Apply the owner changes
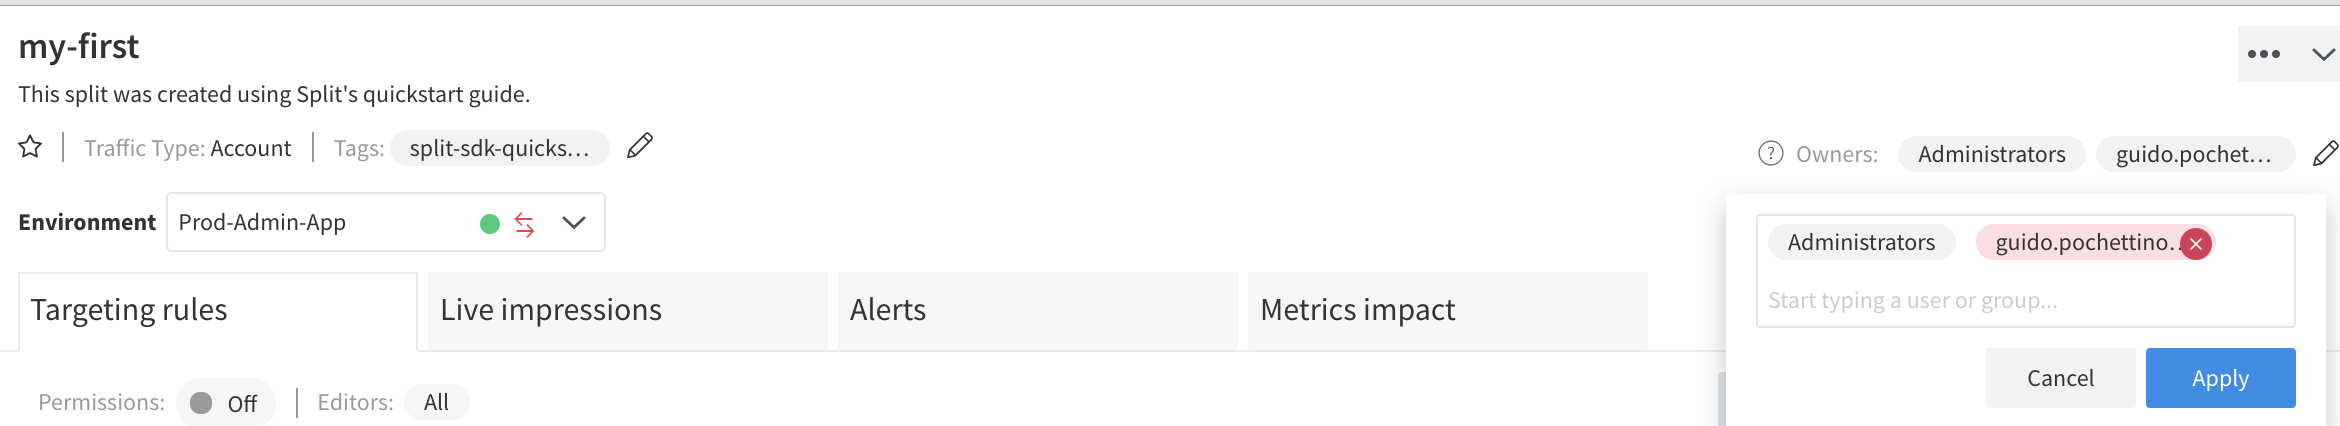The image size is (2340, 426). (x=2220, y=378)
